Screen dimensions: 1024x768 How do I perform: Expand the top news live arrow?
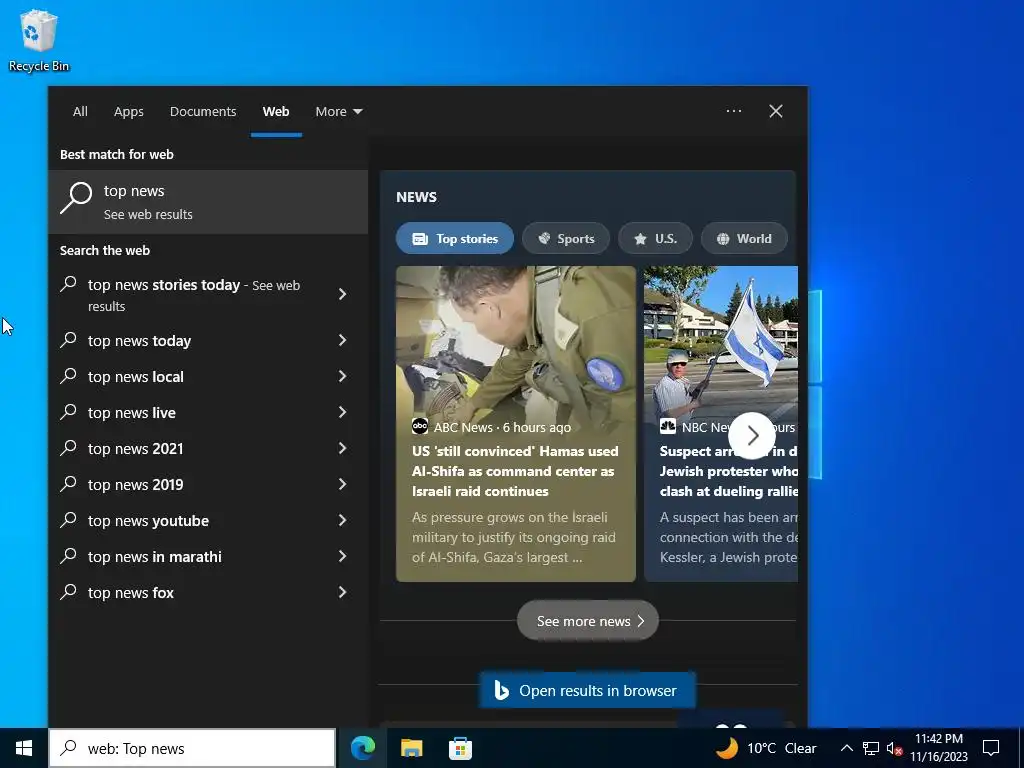pyautogui.click(x=342, y=412)
